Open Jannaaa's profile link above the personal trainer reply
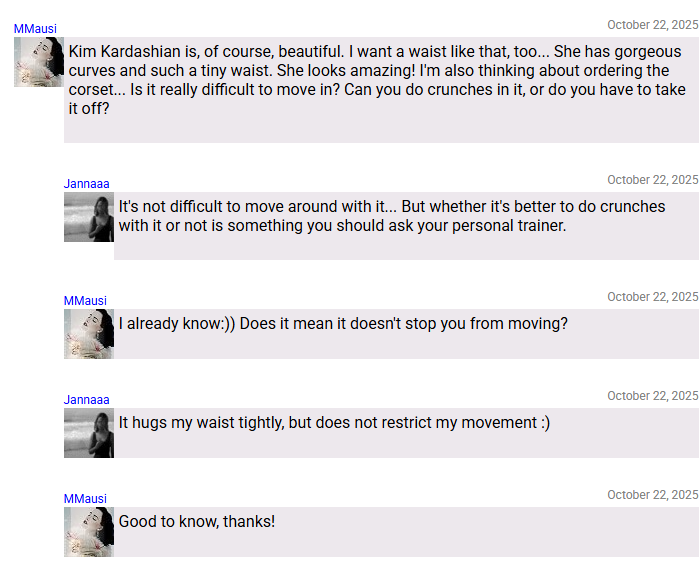The image size is (700, 570). (87, 184)
